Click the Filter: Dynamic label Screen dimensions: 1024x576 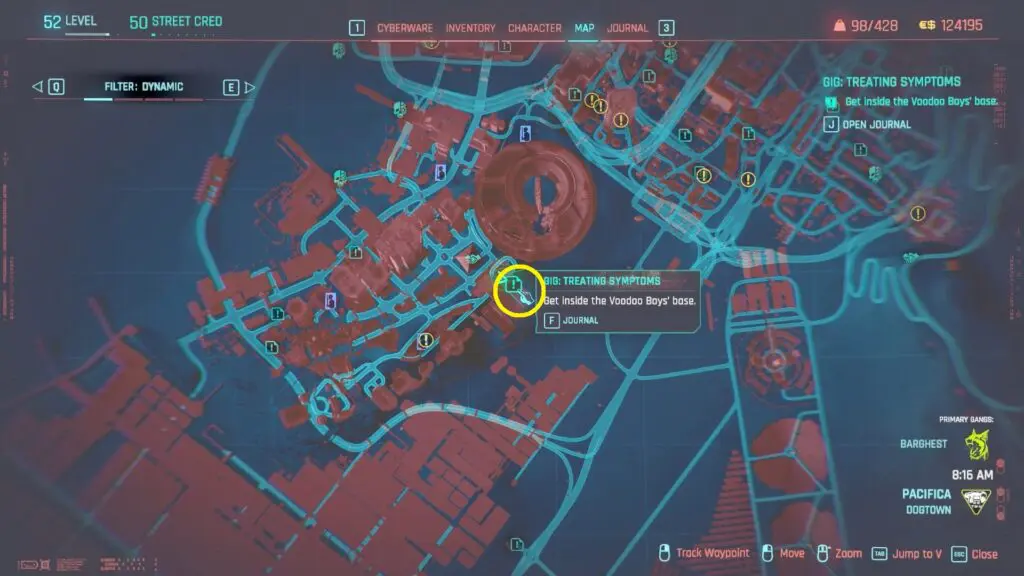click(144, 87)
